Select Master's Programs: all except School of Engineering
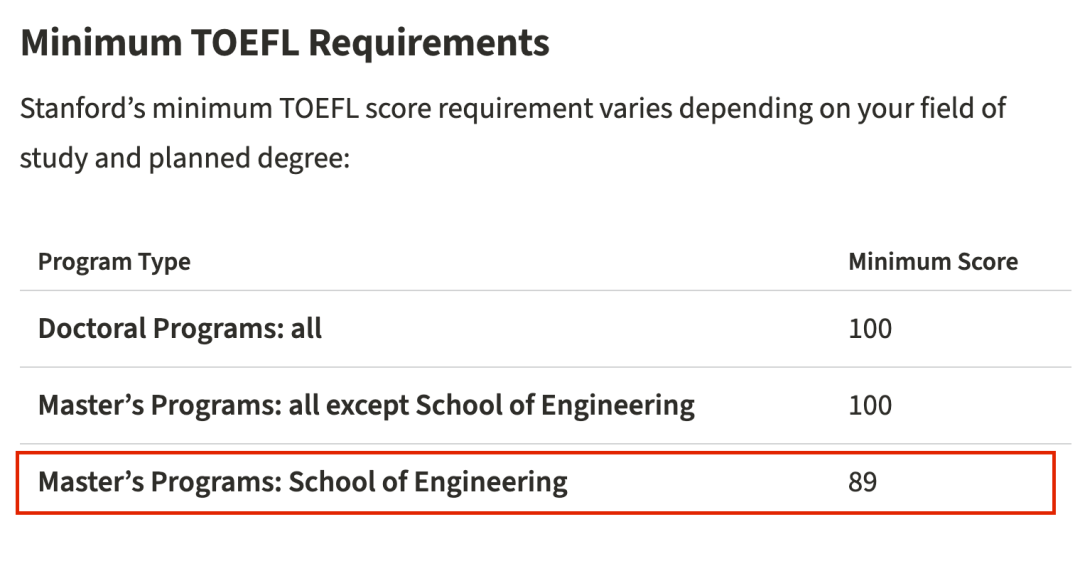Viewport: 1080px width, 578px height. coord(366,405)
